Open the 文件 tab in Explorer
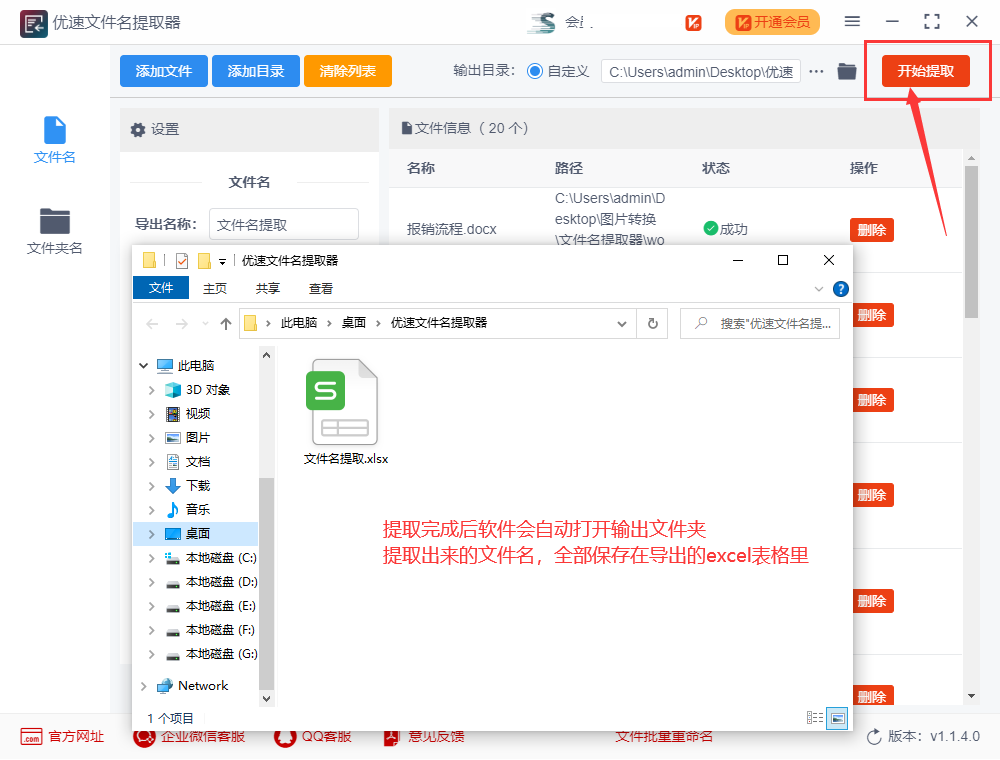 [x=161, y=288]
